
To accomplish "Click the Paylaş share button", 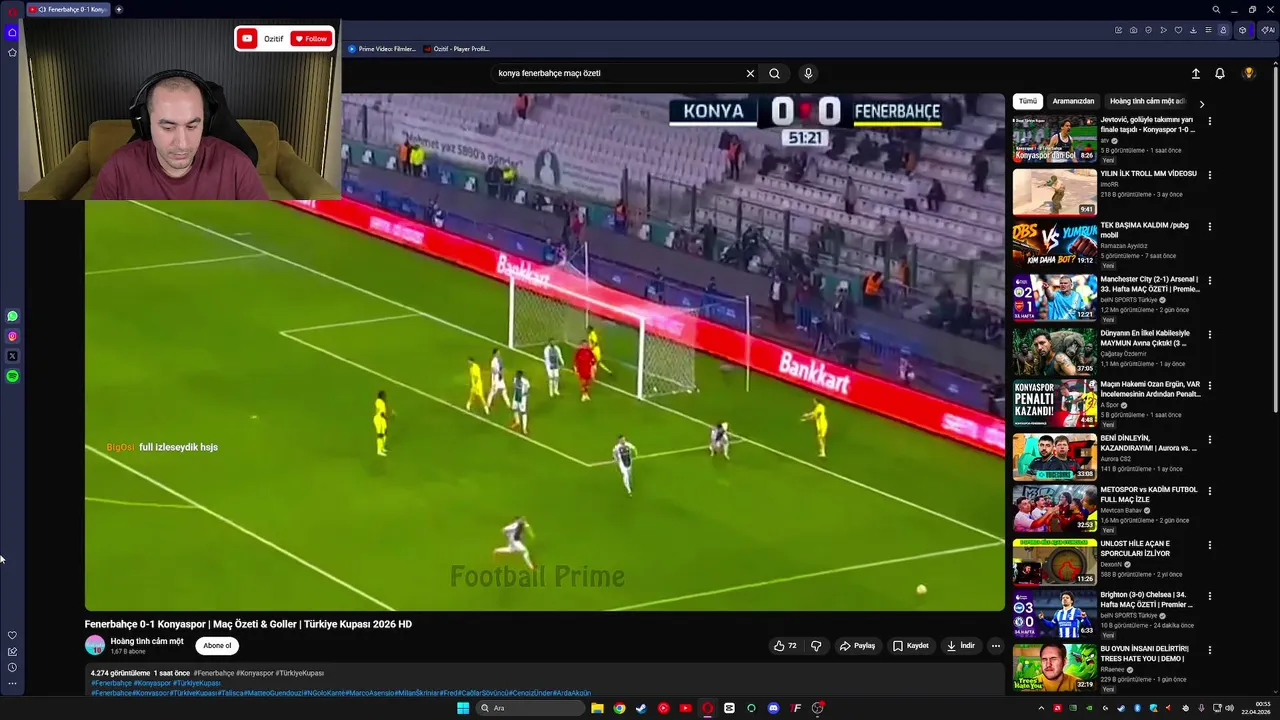I will 858,646.
